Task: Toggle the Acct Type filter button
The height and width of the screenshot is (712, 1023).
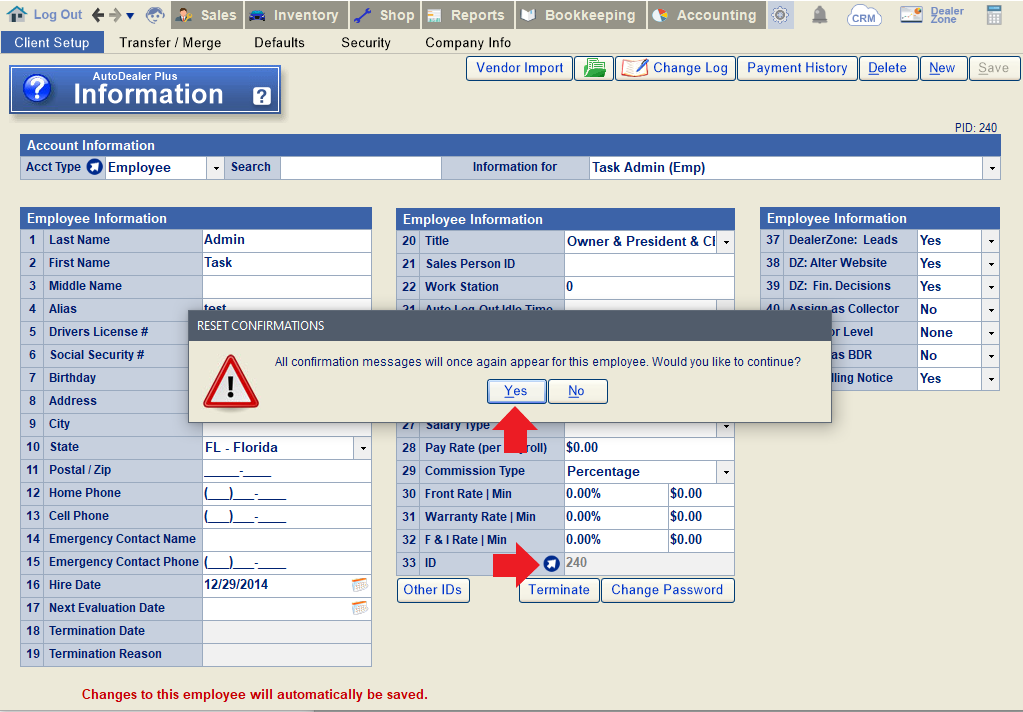Action: pyautogui.click(x=95, y=167)
